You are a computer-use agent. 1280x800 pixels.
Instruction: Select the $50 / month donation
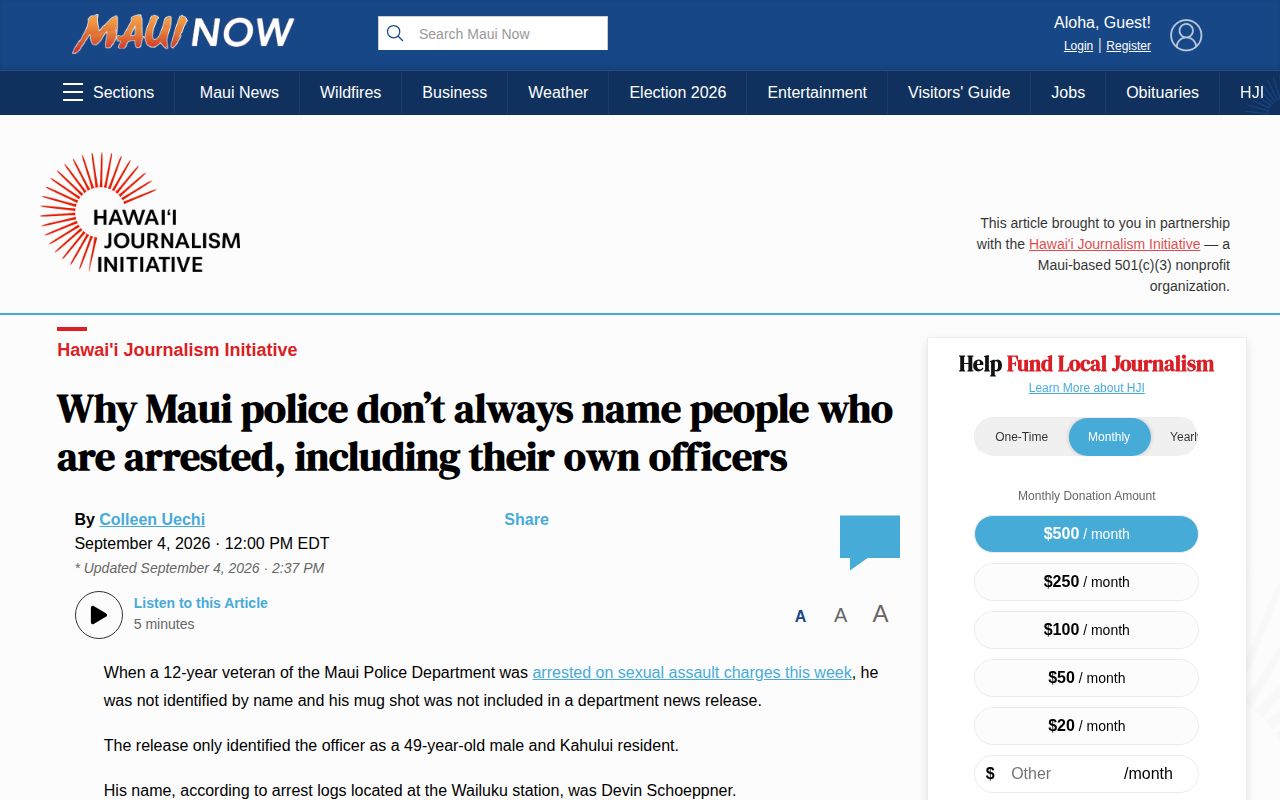tap(1086, 678)
